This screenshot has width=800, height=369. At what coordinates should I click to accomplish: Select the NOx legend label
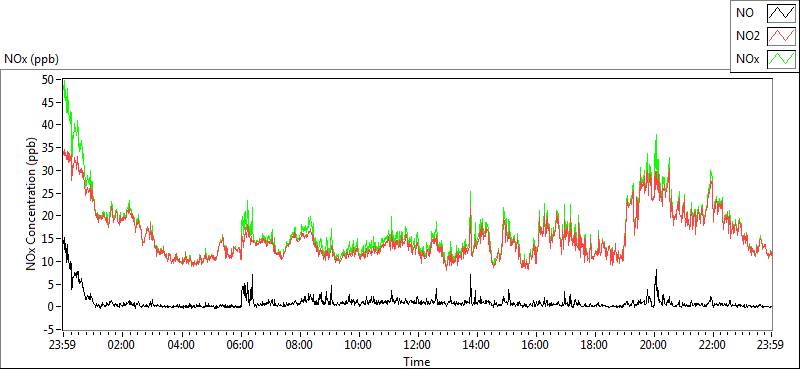tap(748, 60)
